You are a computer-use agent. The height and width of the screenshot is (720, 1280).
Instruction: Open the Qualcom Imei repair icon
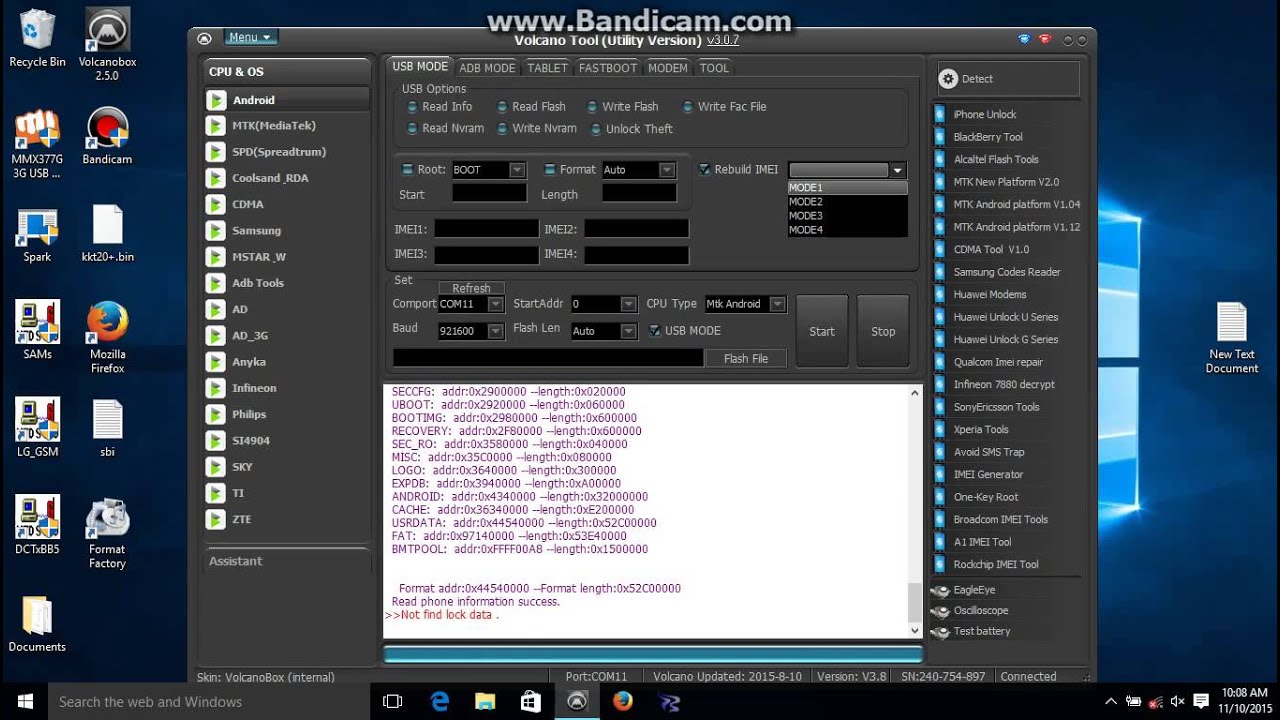939,362
